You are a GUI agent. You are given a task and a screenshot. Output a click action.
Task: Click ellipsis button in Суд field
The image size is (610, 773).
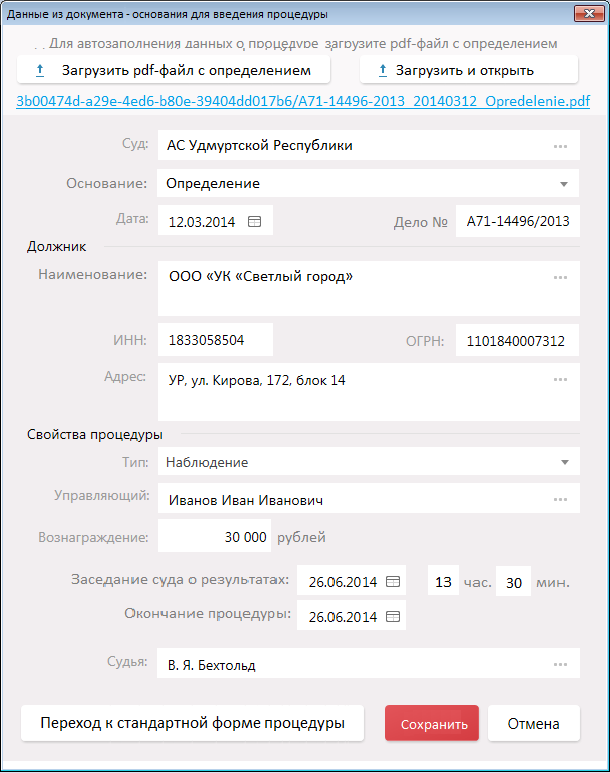[560, 146]
